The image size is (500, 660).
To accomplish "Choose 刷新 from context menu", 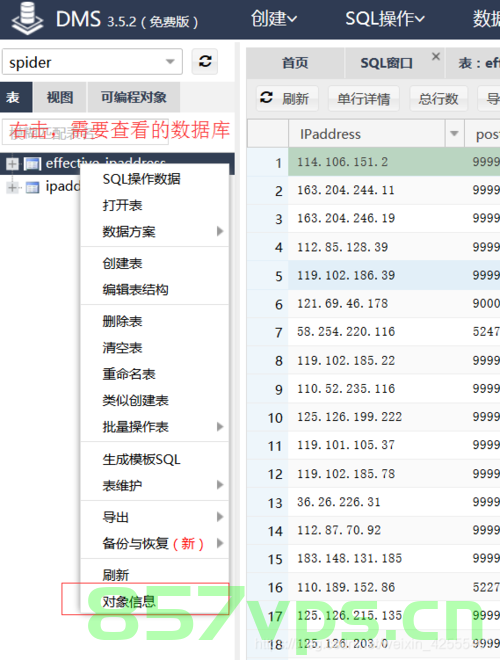I will coord(155,575).
